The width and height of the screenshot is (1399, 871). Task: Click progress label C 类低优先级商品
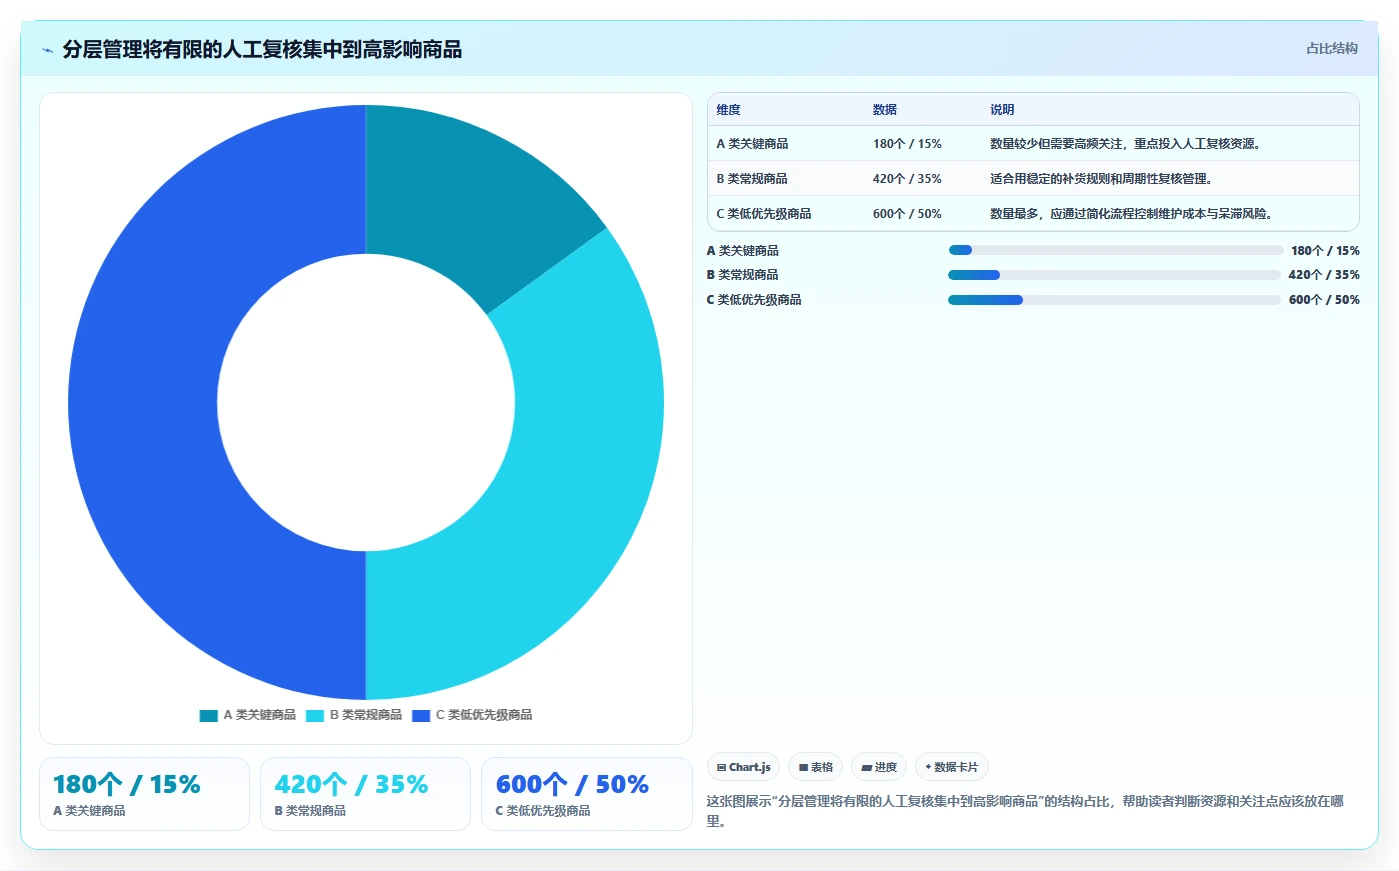click(754, 300)
